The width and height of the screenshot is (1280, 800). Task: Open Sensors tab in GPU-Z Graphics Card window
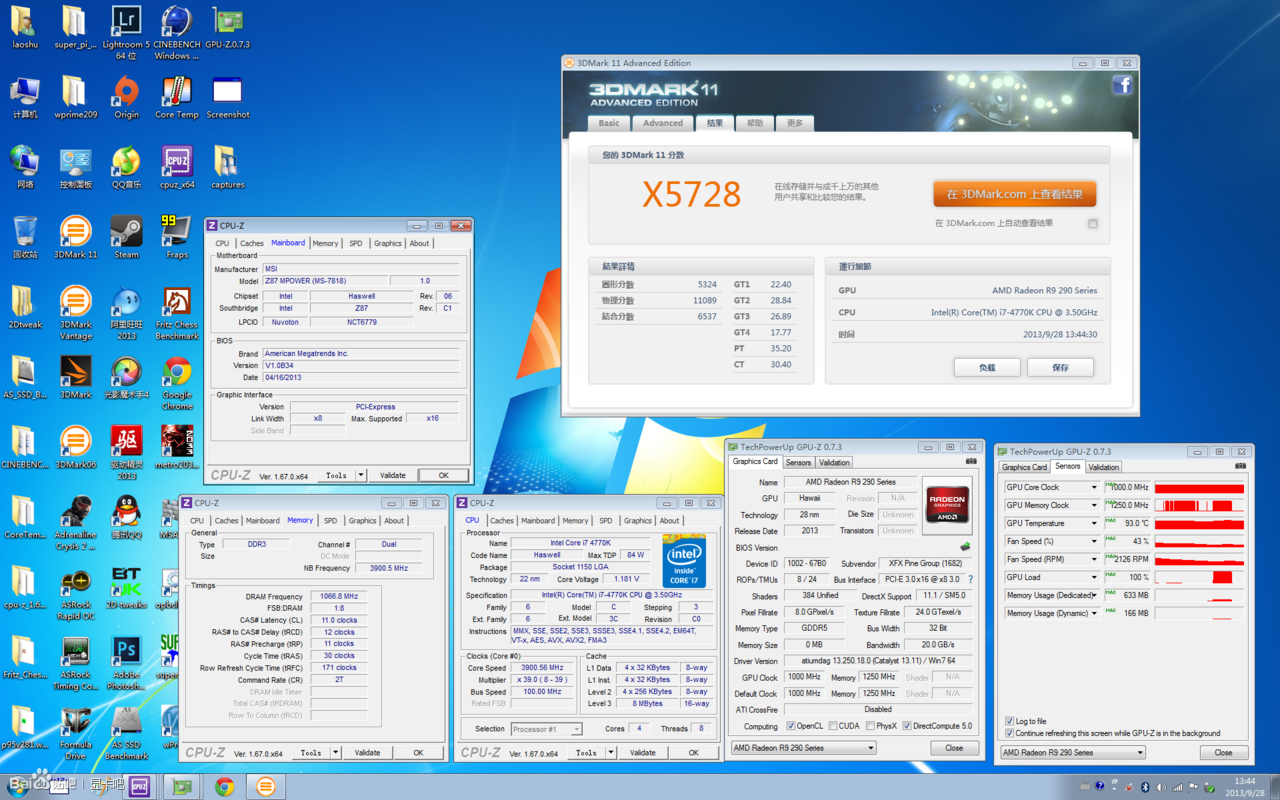[798, 463]
